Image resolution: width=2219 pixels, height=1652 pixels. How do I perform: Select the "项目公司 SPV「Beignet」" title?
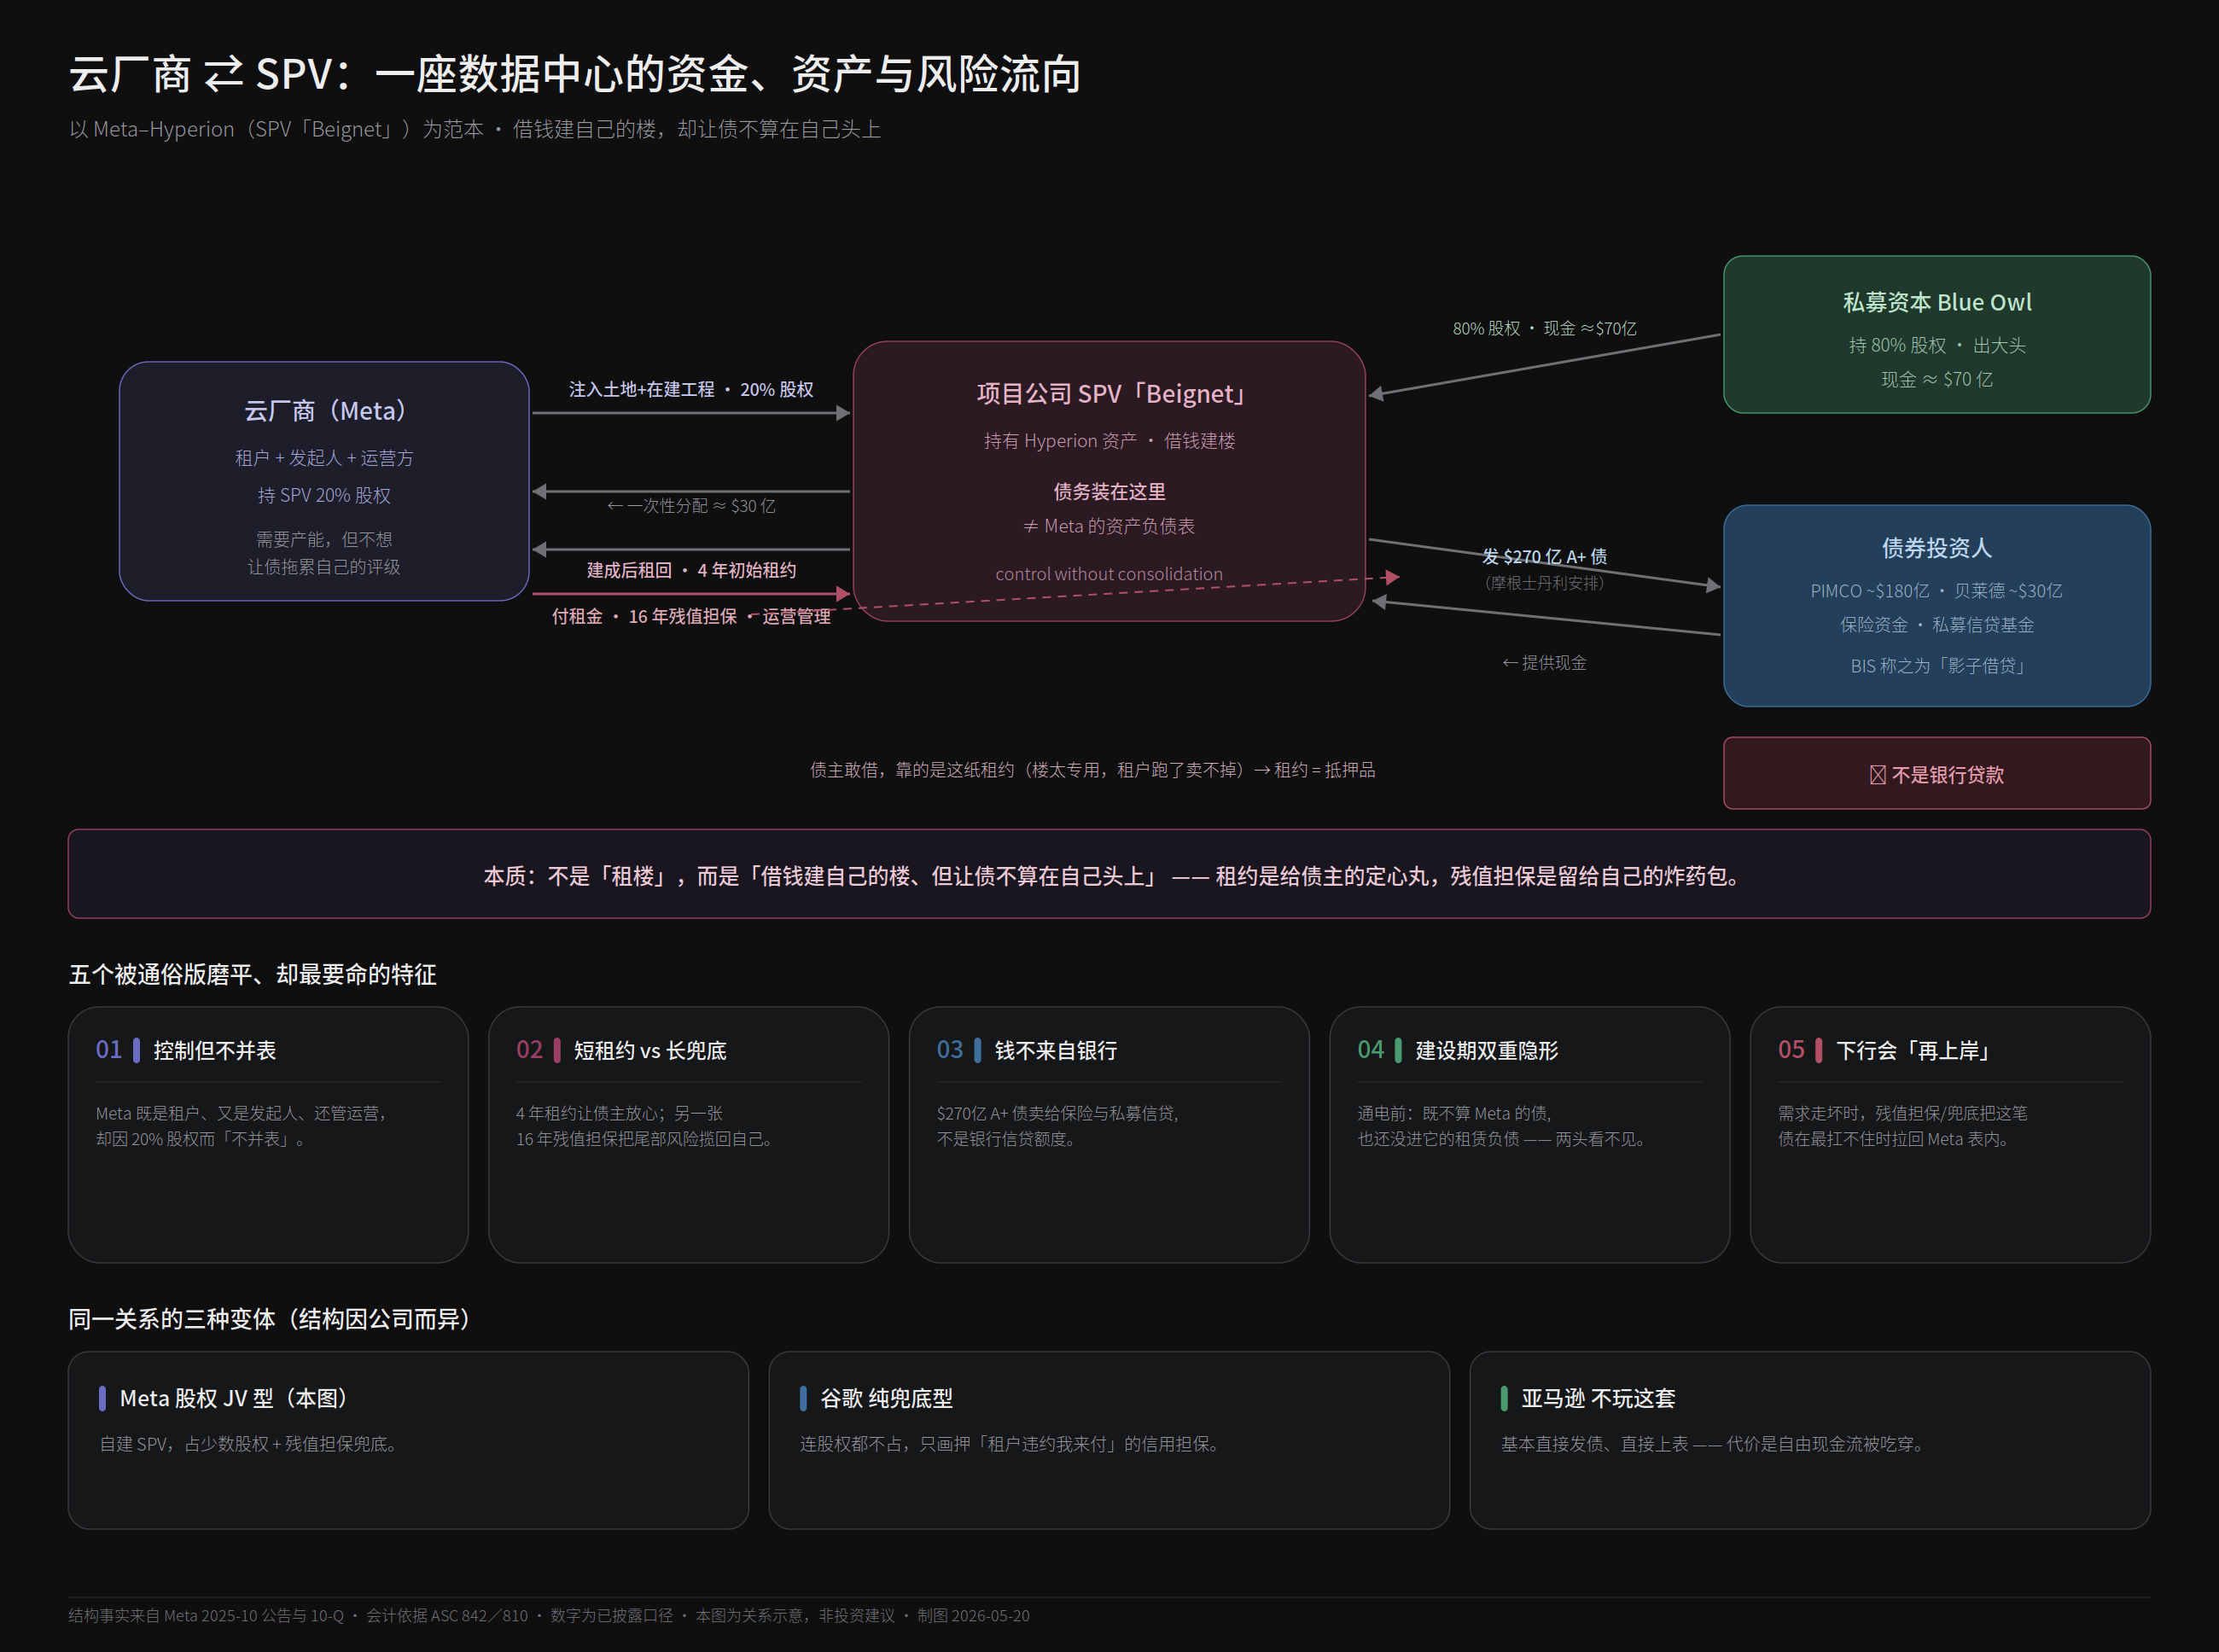1109,394
